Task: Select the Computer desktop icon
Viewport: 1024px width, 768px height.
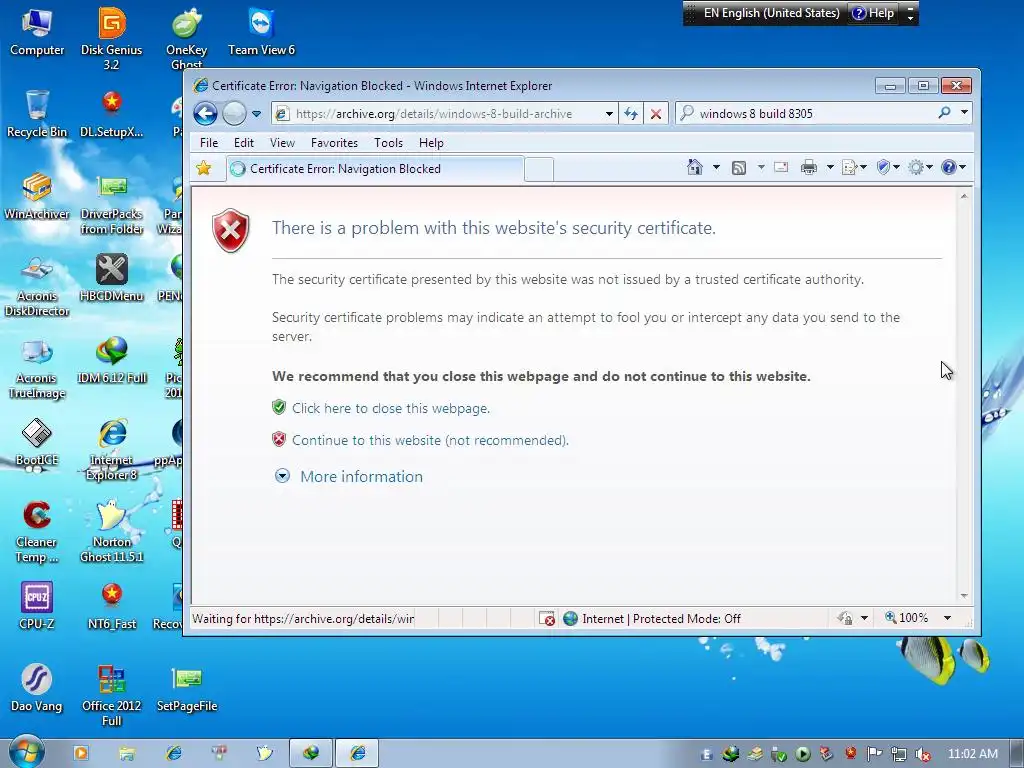Action: [x=37, y=32]
